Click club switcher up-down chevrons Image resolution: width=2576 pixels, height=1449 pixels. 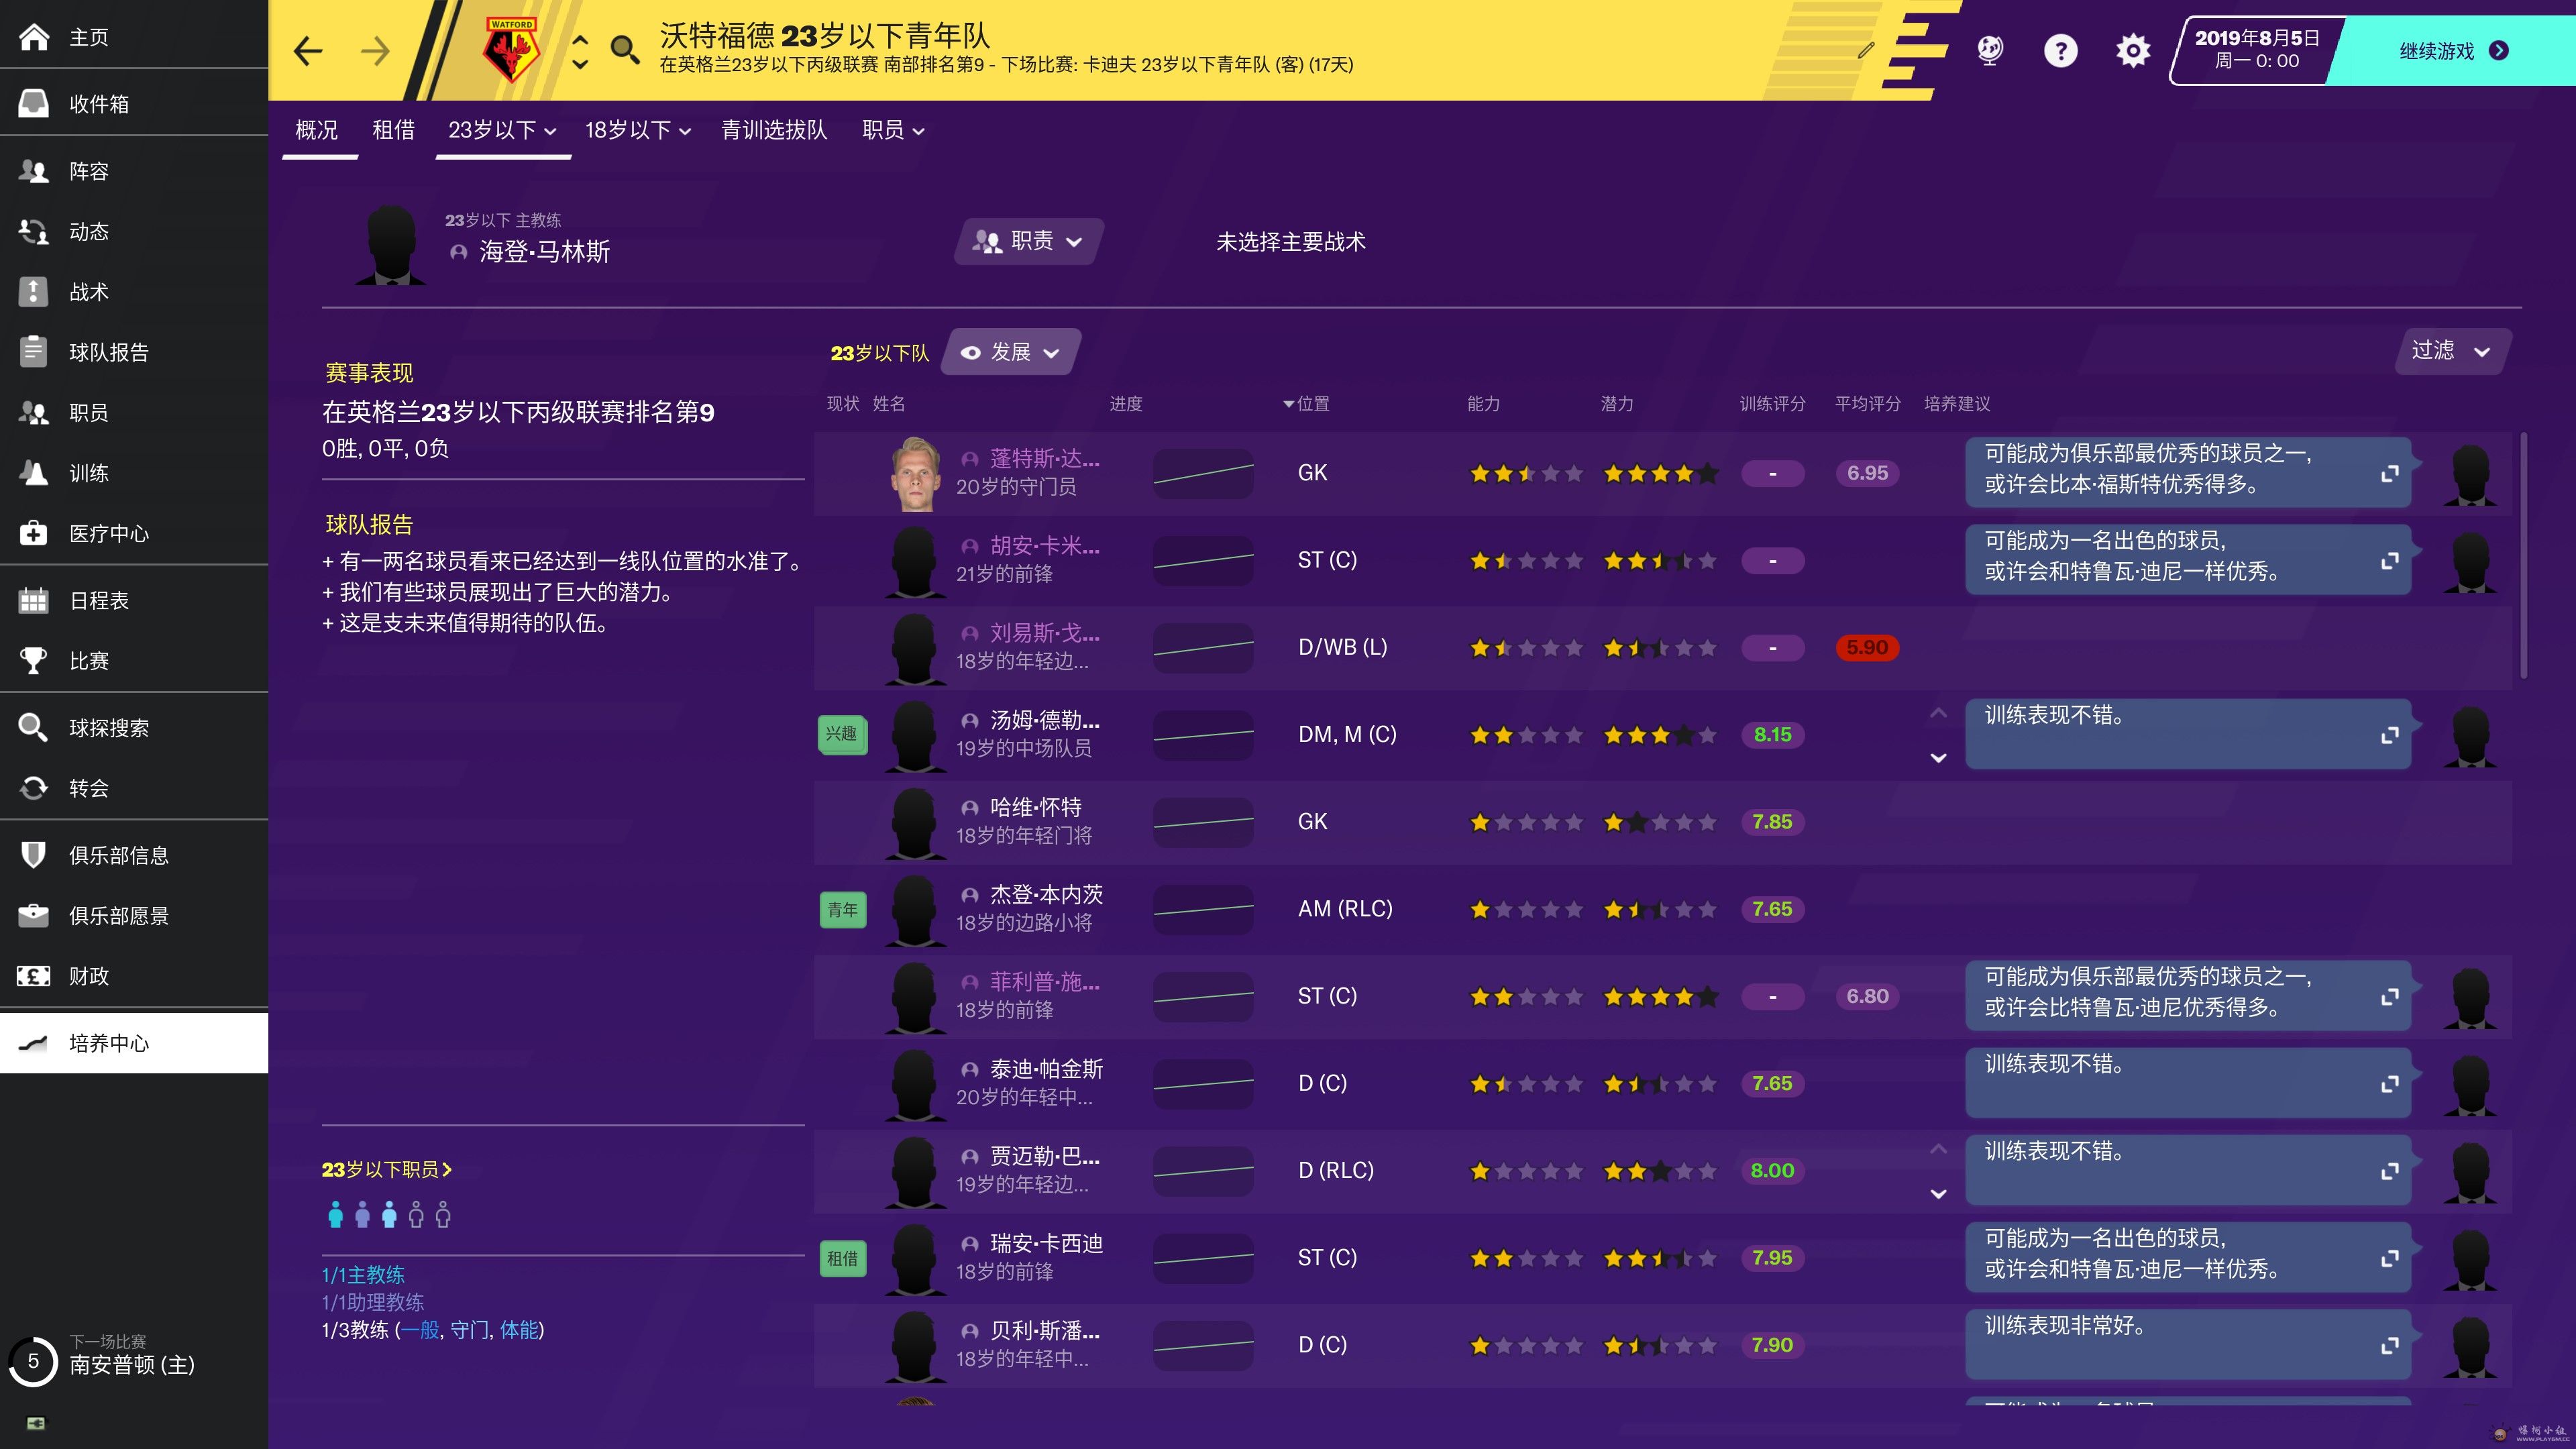580,51
